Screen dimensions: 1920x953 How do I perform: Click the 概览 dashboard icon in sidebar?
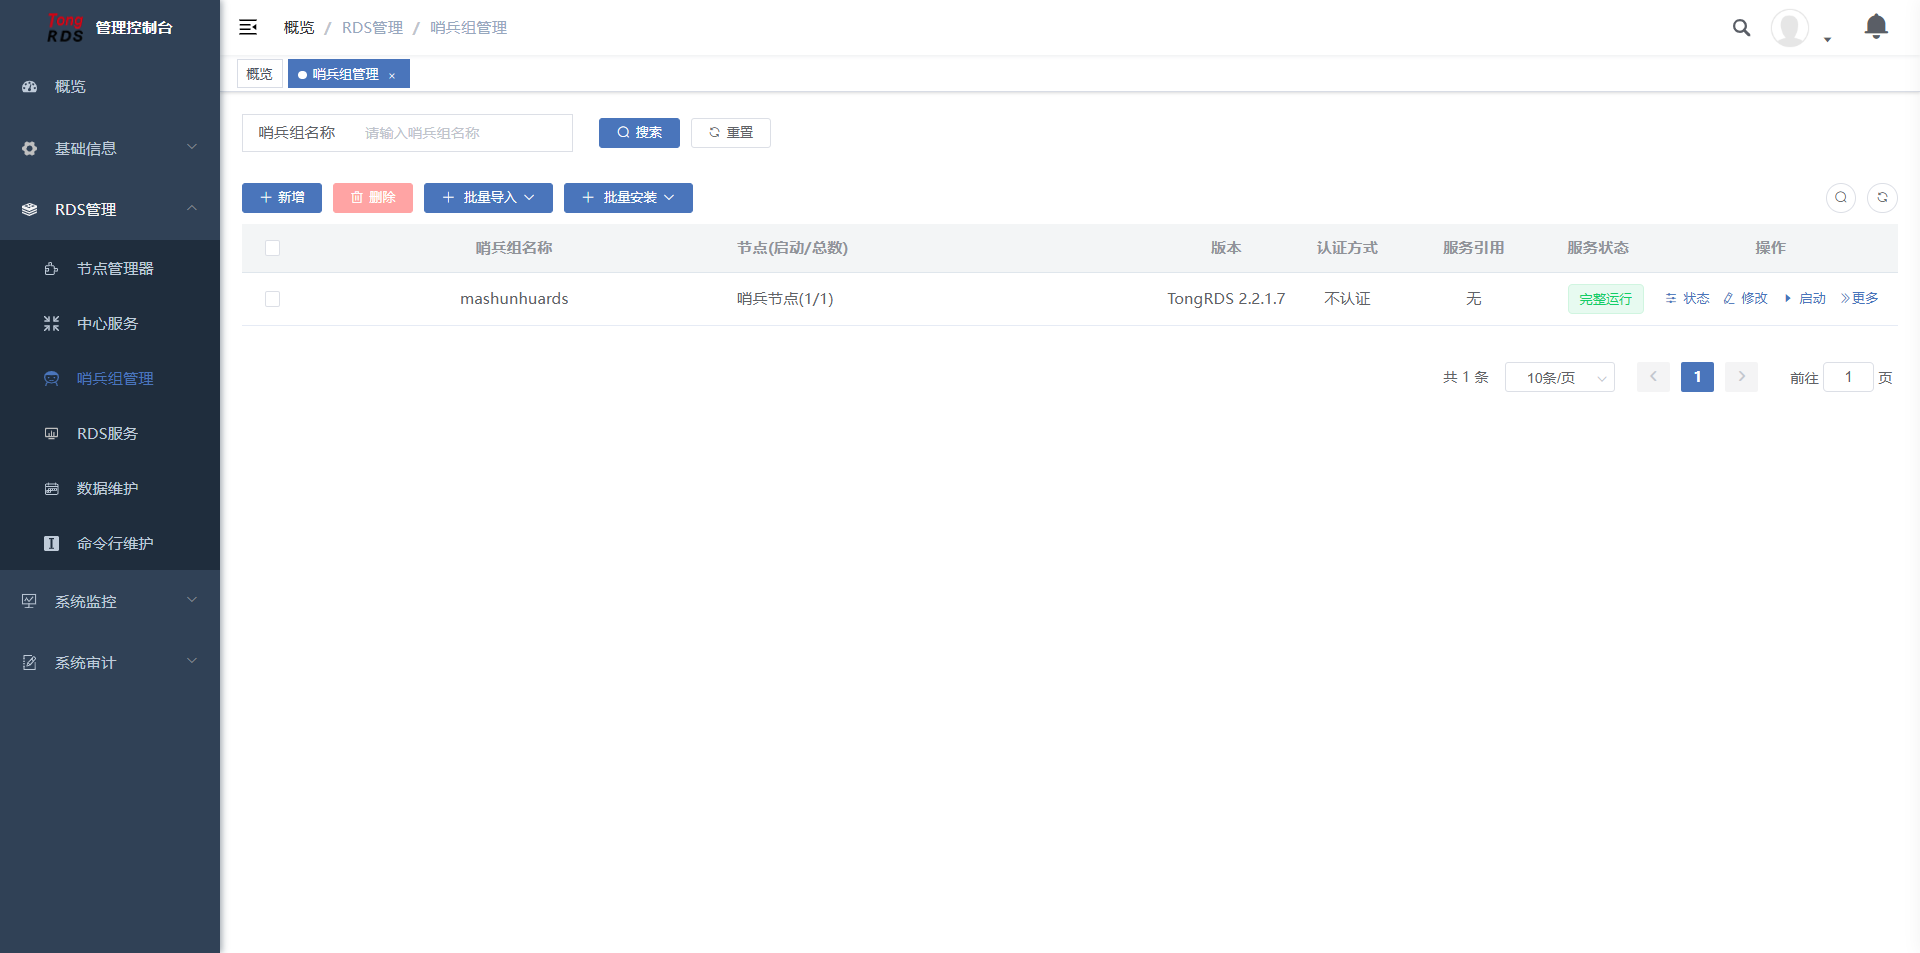[x=30, y=87]
